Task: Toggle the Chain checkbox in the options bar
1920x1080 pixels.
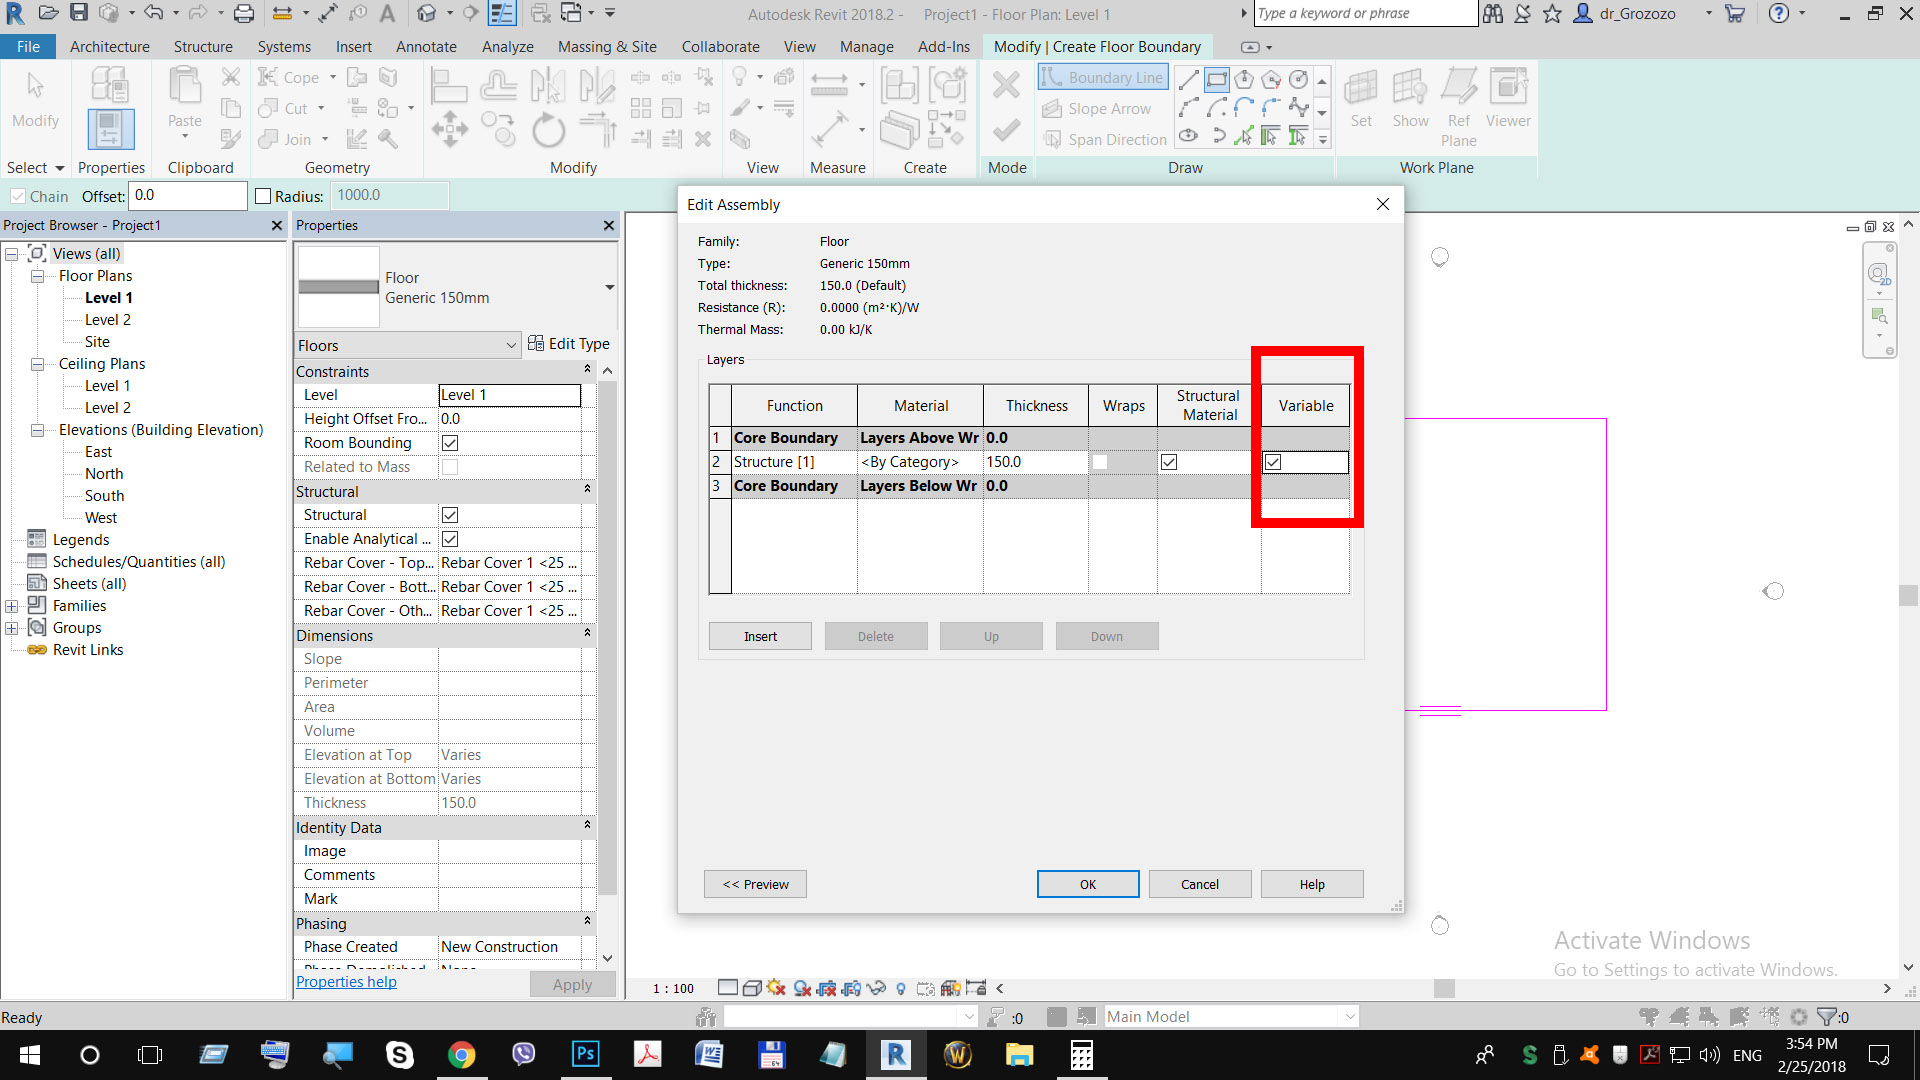Action: 18,196
